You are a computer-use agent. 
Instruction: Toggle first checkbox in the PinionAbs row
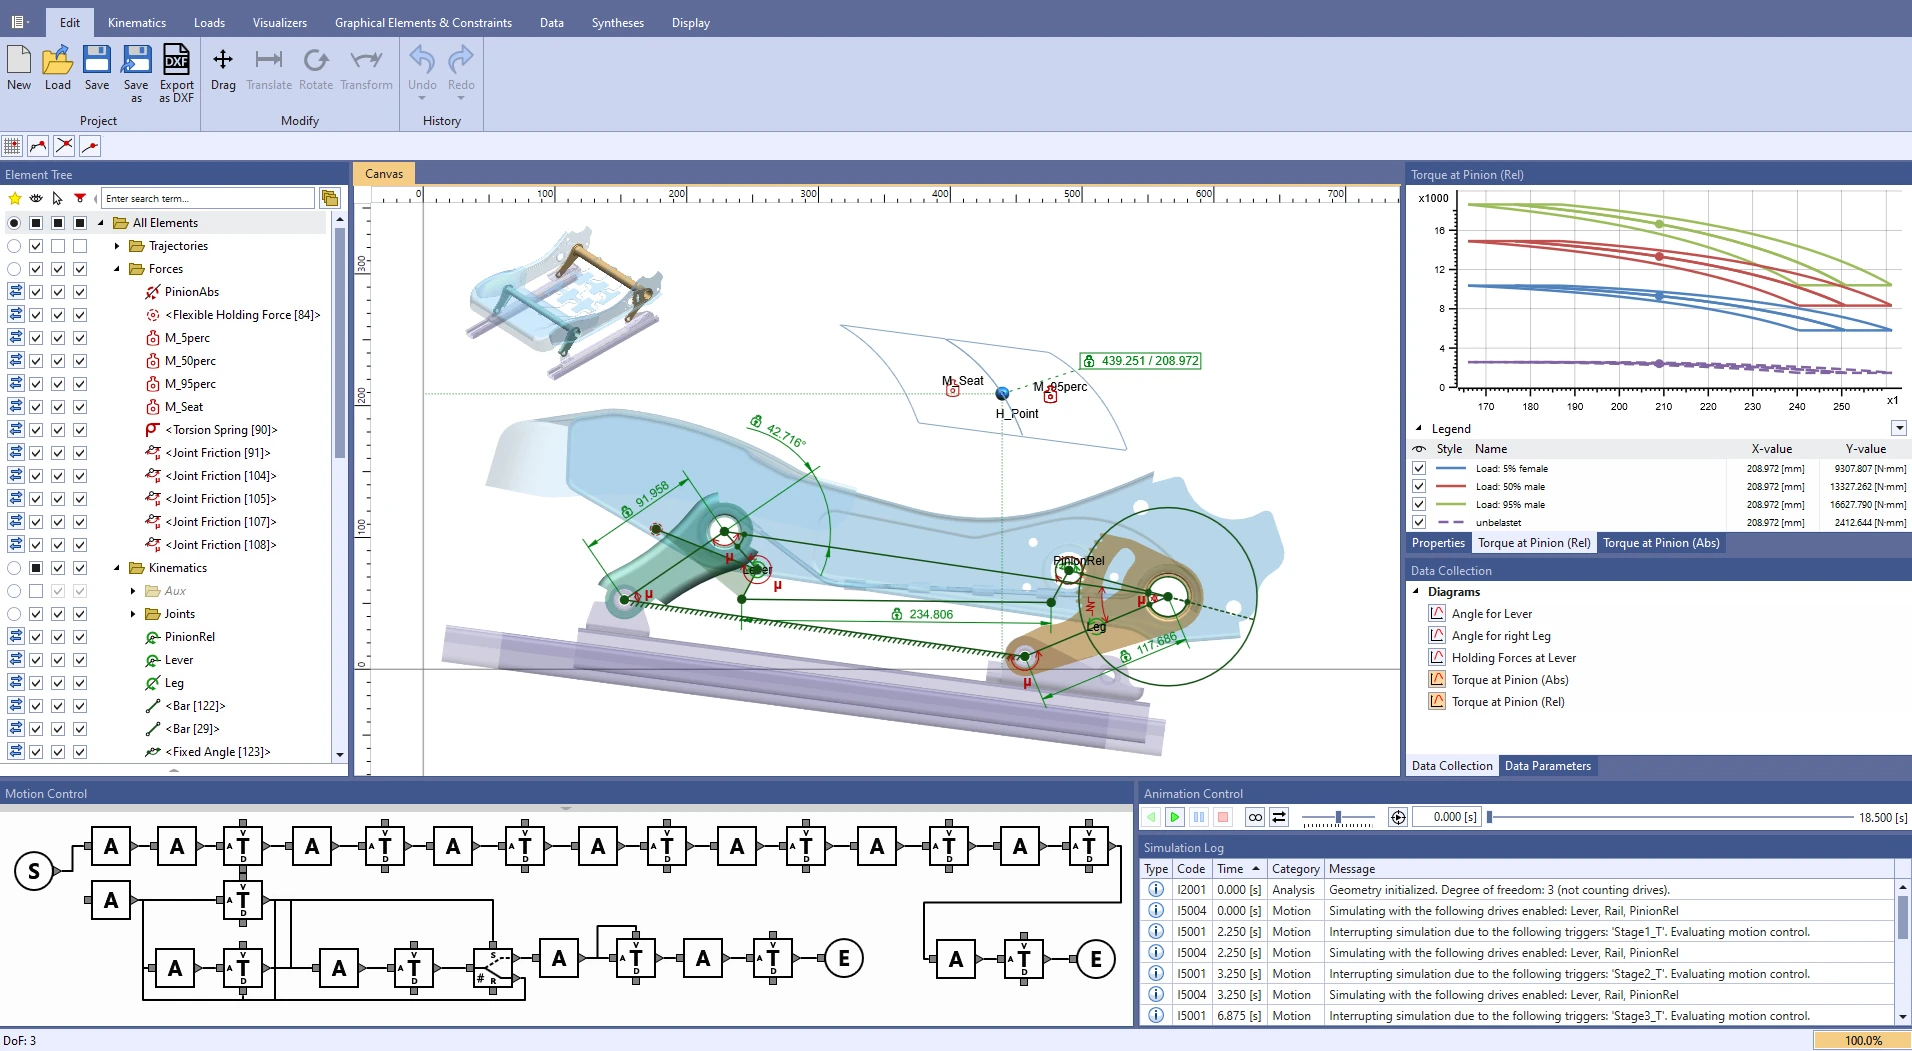click(x=36, y=292)
